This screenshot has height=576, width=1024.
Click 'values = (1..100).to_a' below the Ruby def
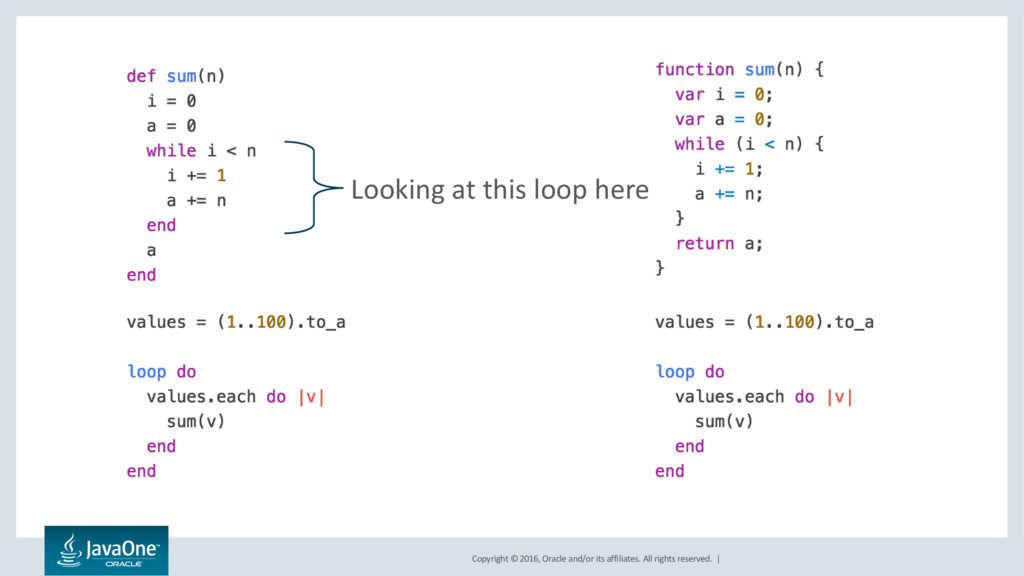(236, 322)
